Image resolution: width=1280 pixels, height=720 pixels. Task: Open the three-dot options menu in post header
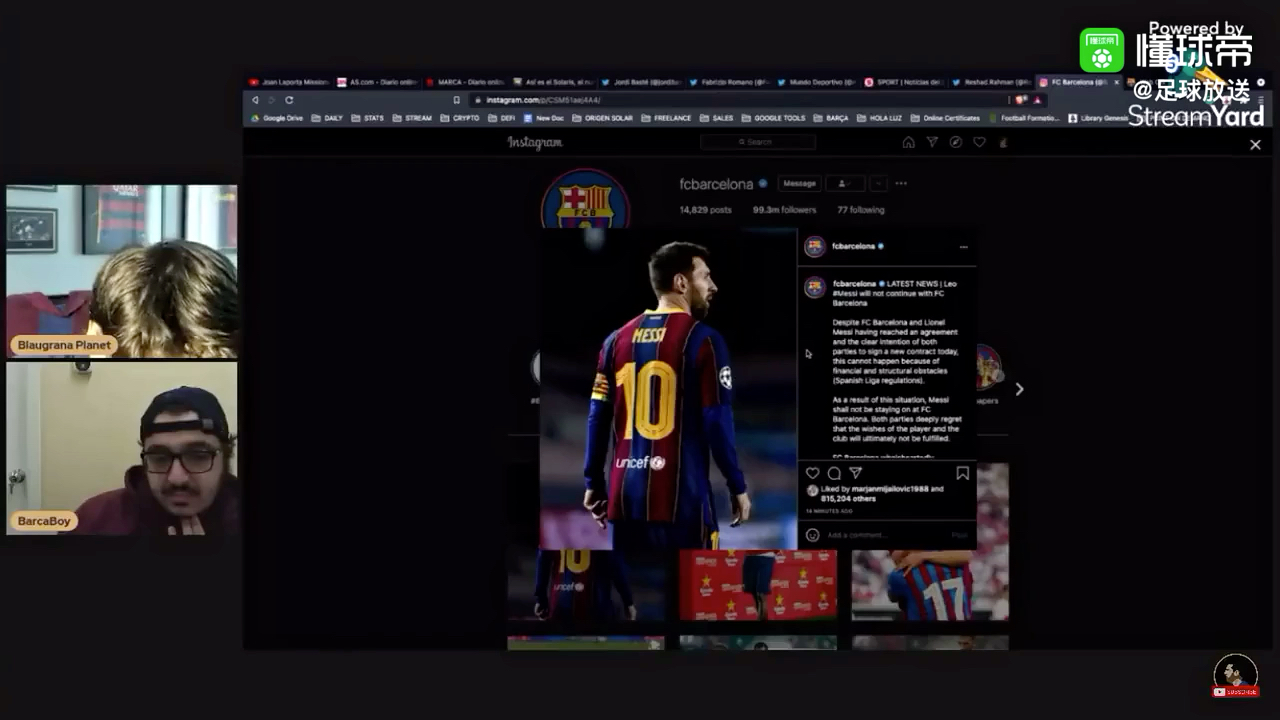click(x=963, y=246)
